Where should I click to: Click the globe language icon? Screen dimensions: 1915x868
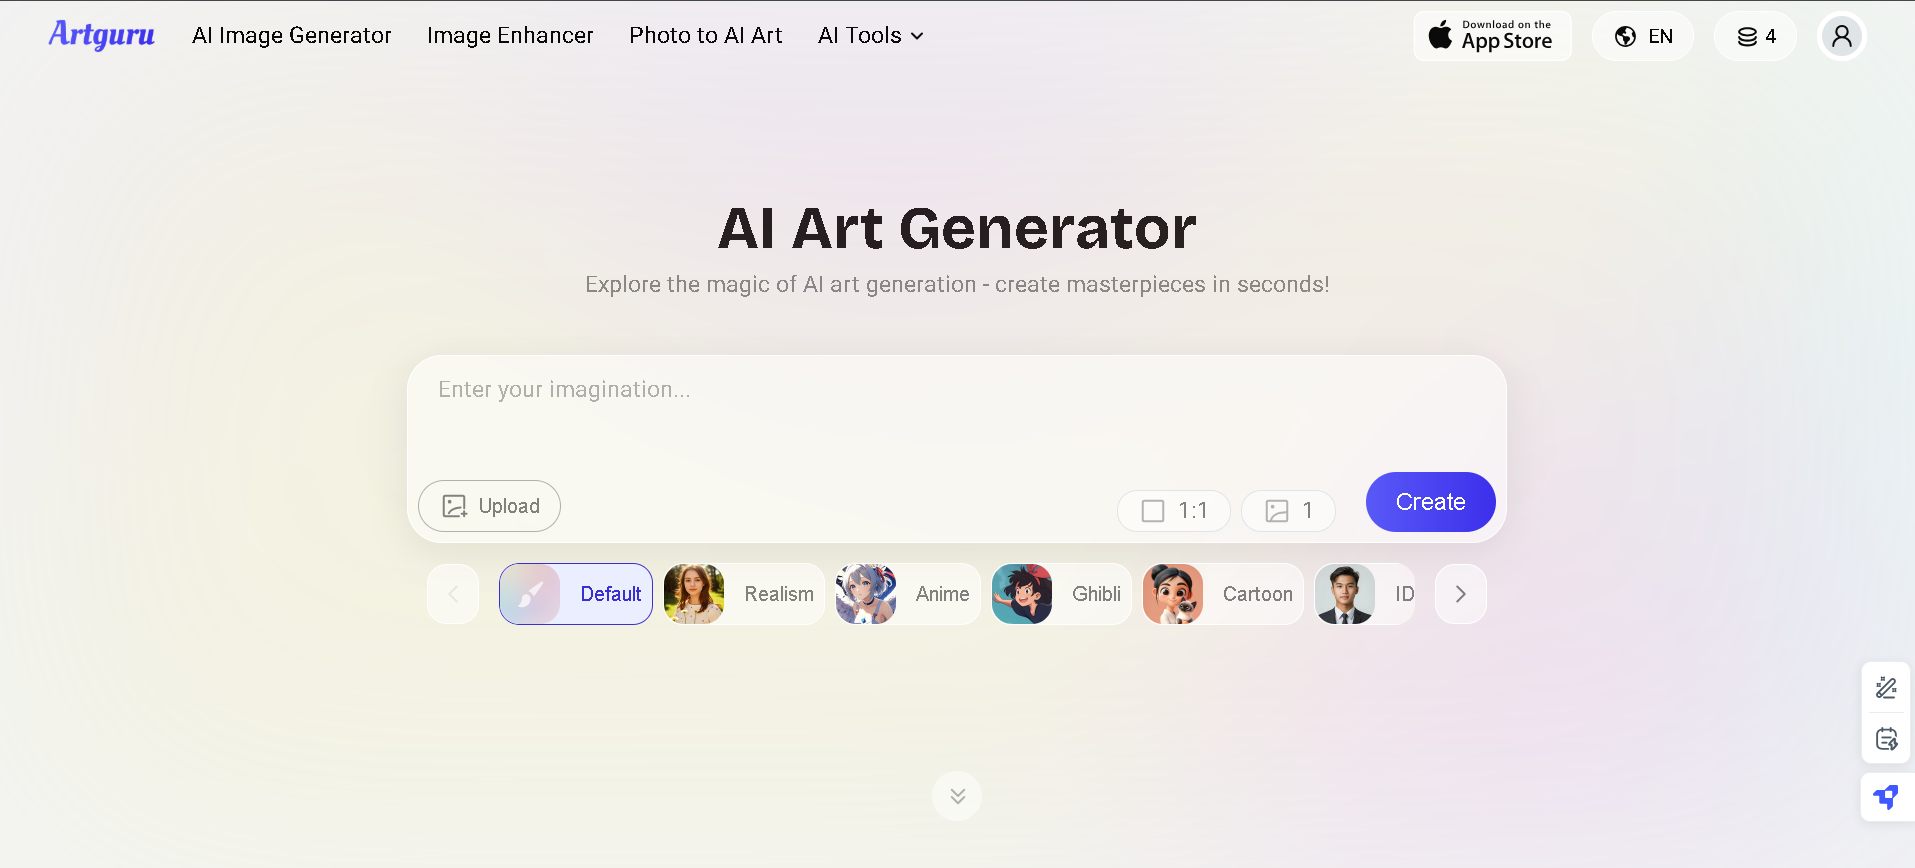tap(1626, 37)
